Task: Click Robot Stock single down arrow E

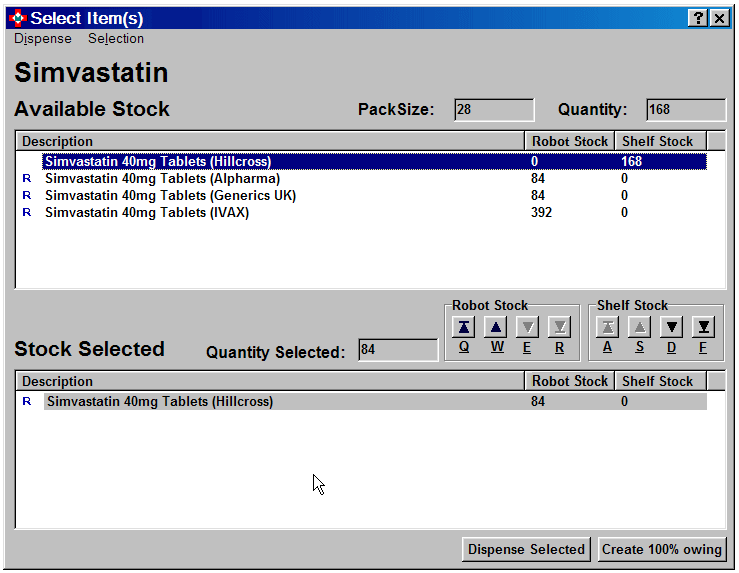Action: pyautogui.click(x=528, y=327)
